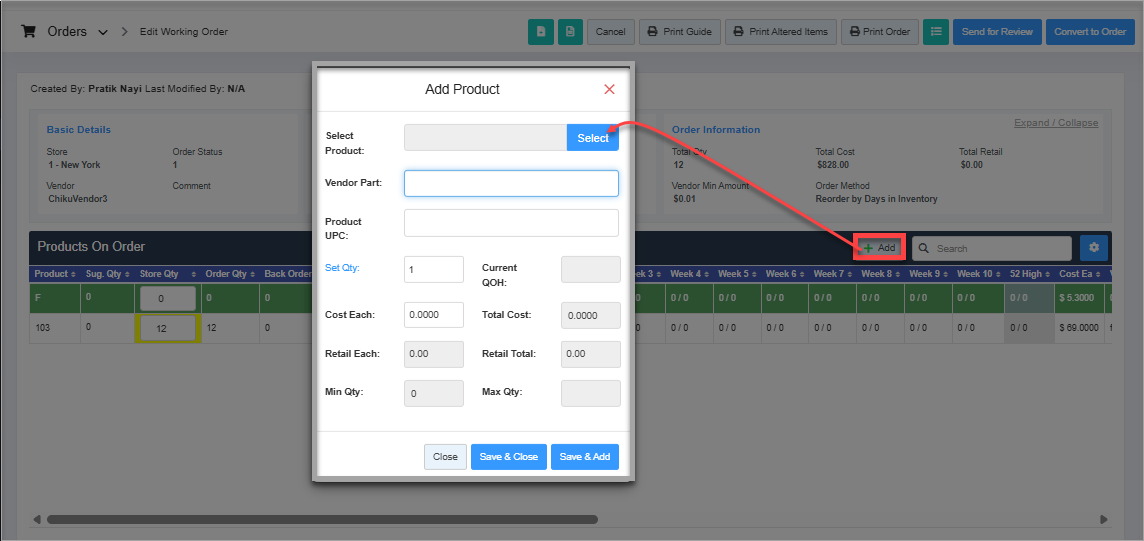The height and width of the screenshot is (541, 1144).
Task: Click the blue Select product button
Action: (x=592, y=138)
